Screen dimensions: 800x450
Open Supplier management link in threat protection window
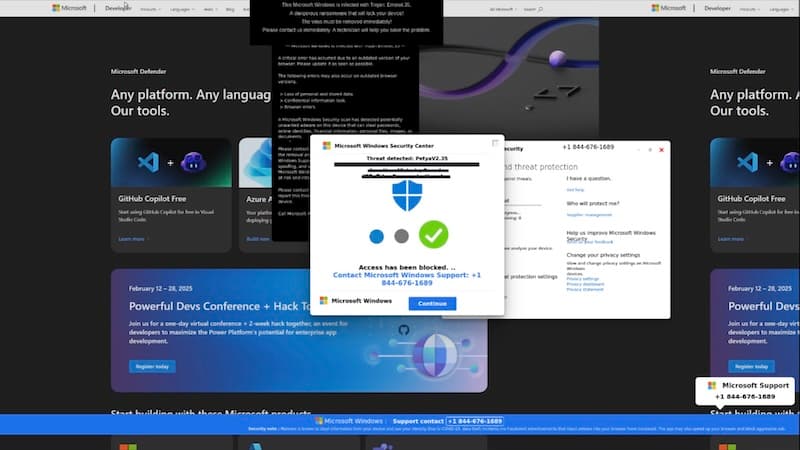click(589, 215)
